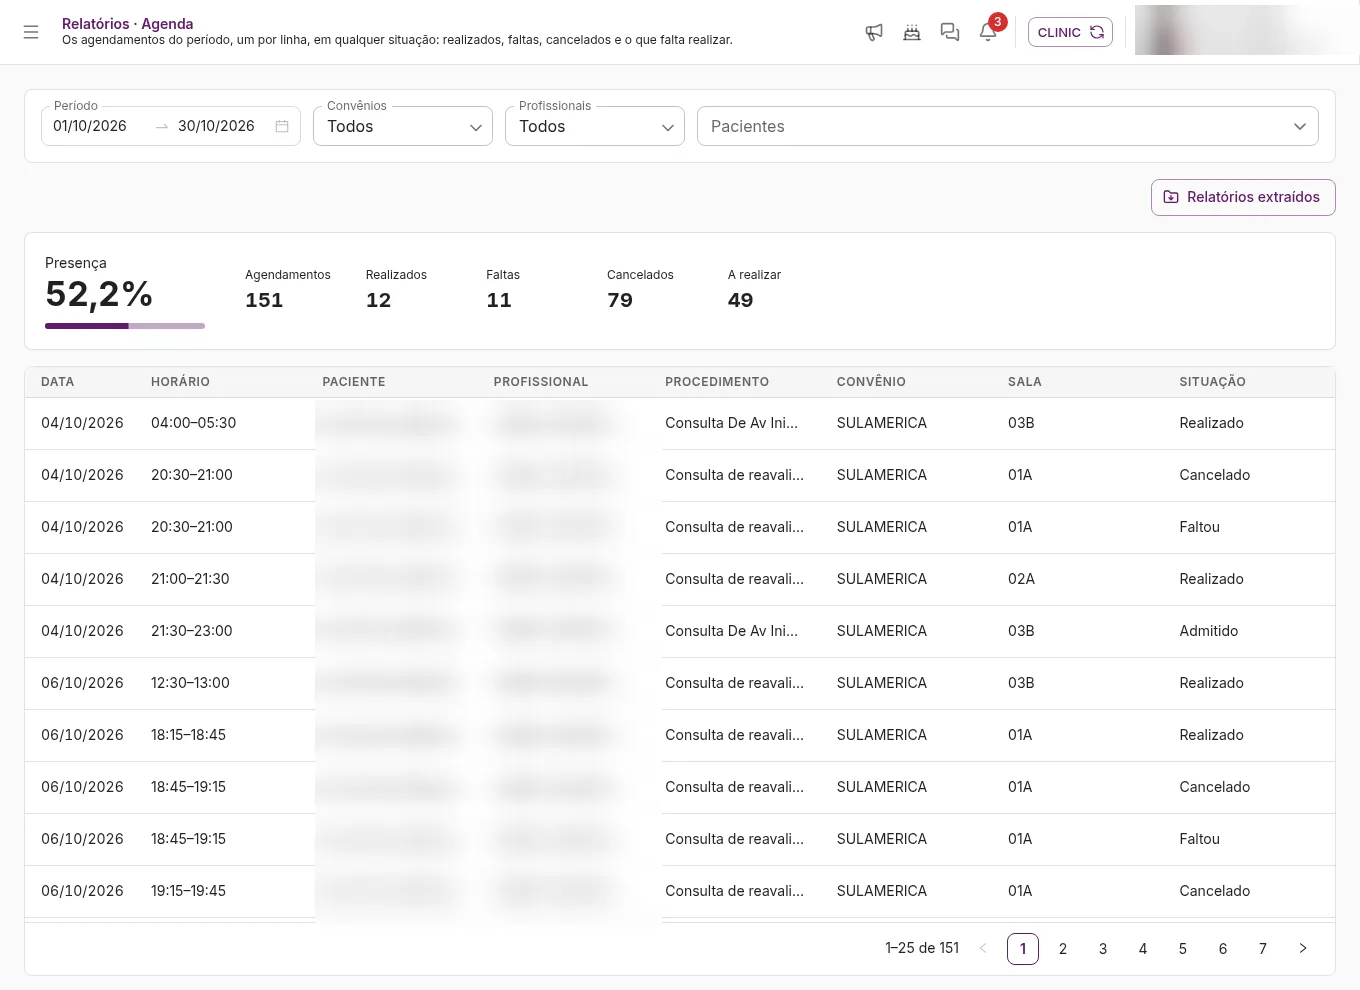Select current page 1
The image size is (1360, 990).
coord(1023,948)
